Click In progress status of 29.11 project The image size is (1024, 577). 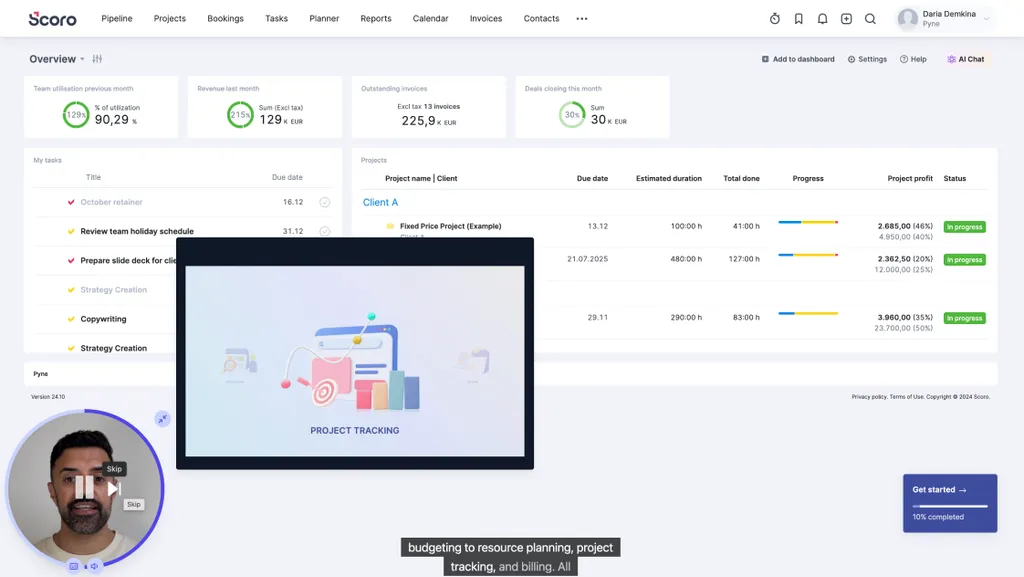965,318
